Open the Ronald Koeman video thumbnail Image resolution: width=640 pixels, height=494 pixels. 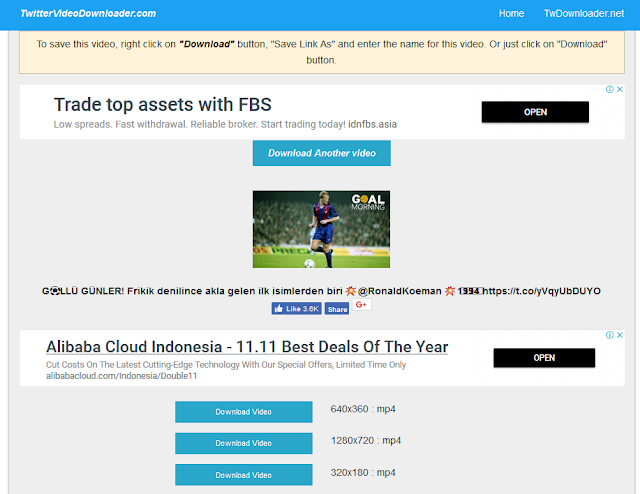click(321, 229)
